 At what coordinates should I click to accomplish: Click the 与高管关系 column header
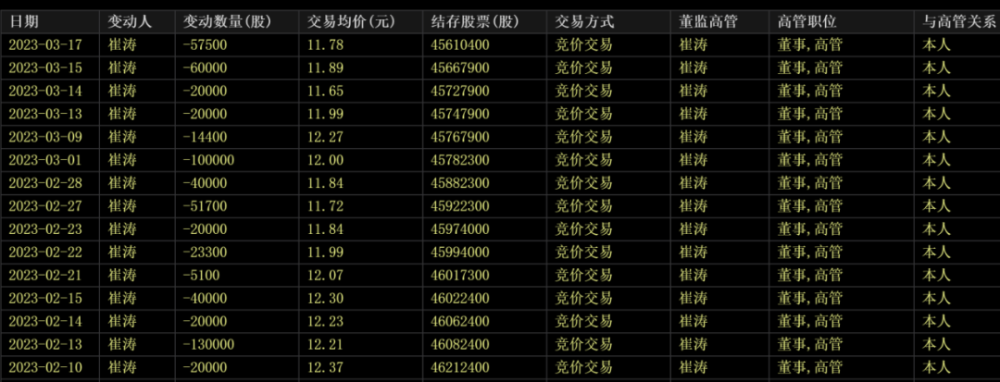click(x=957, y=22)
